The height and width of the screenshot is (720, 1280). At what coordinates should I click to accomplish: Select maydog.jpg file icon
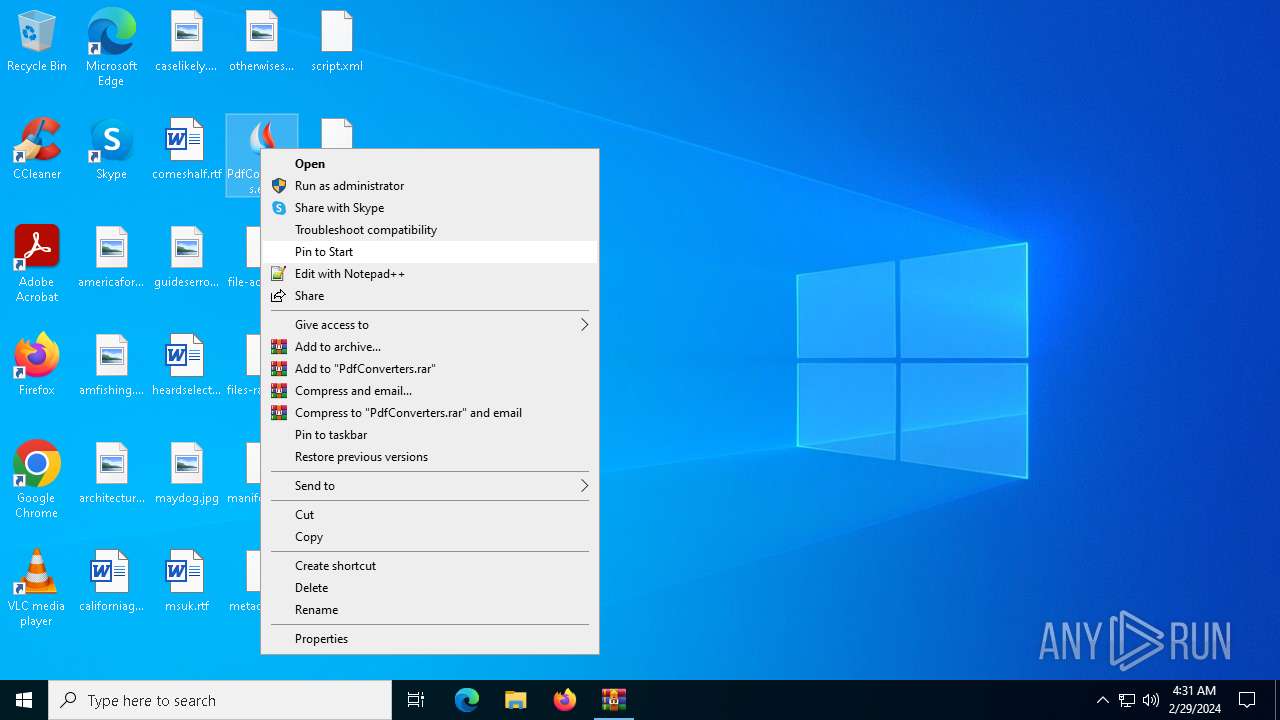pyautogui.click(x=186, y=474)
